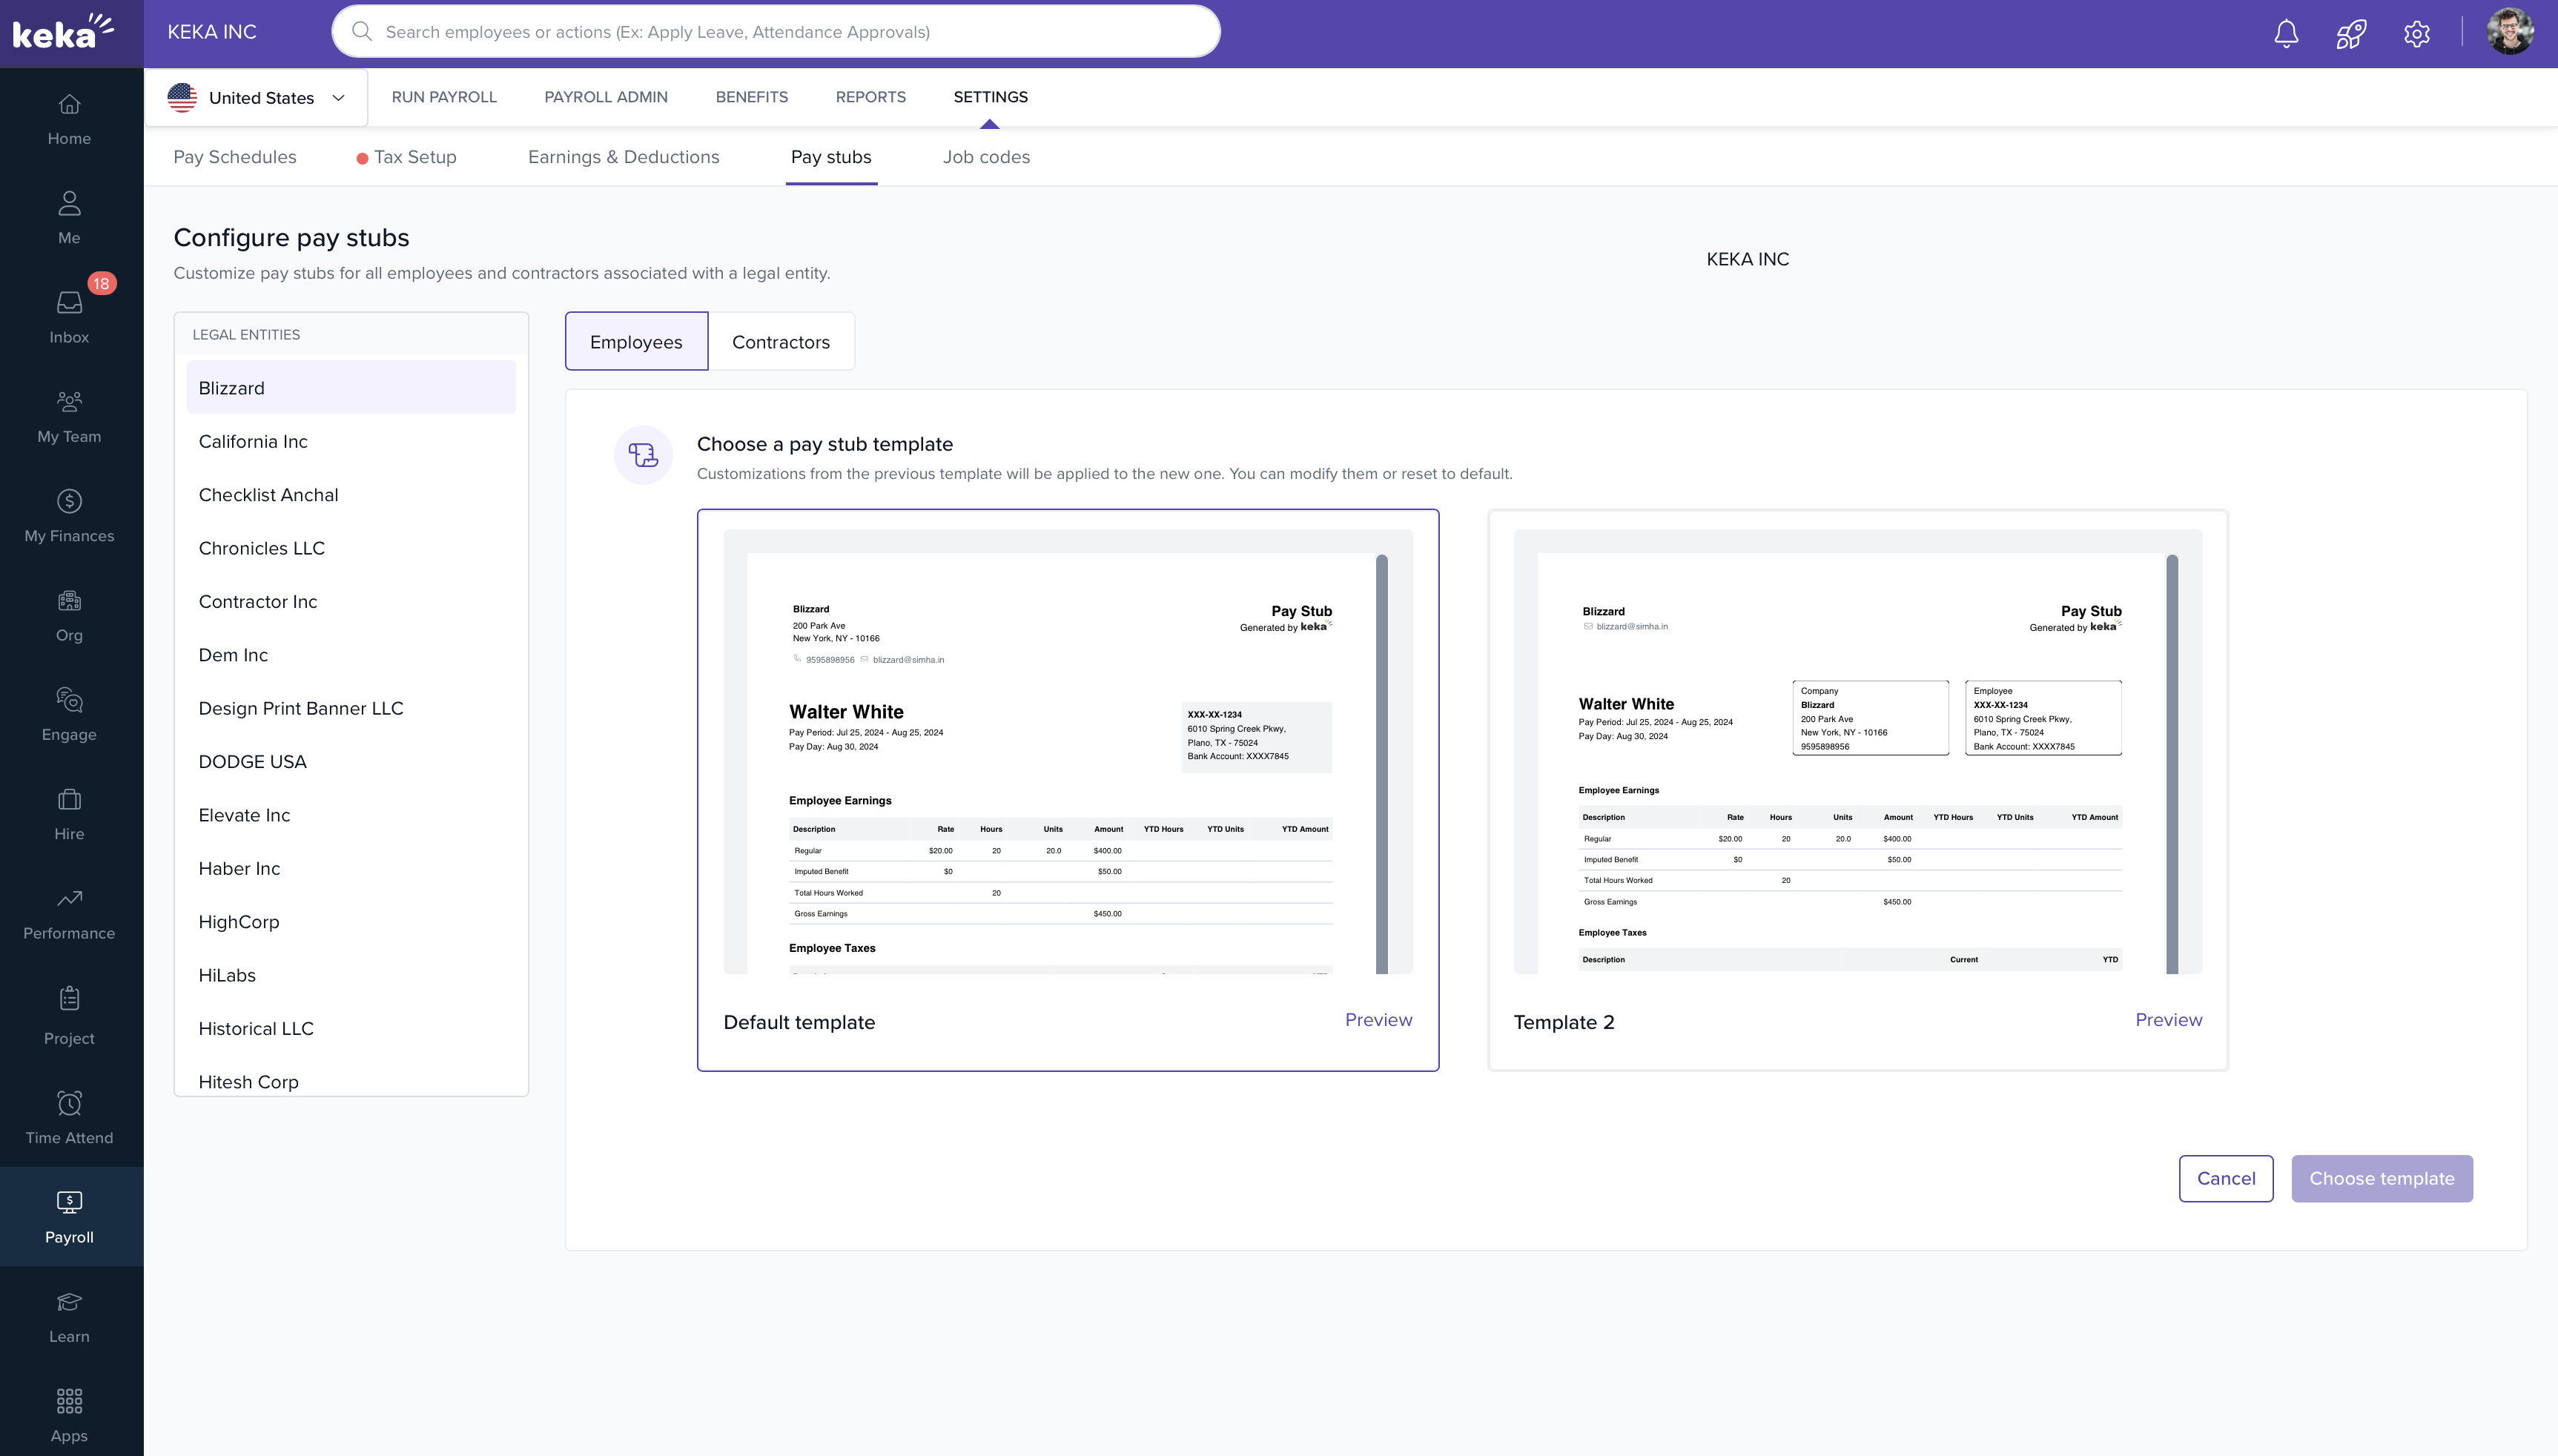2558x1456 pixels.
Task: Open Apps grid icon in sidebar
Action: coord(69,1413)
